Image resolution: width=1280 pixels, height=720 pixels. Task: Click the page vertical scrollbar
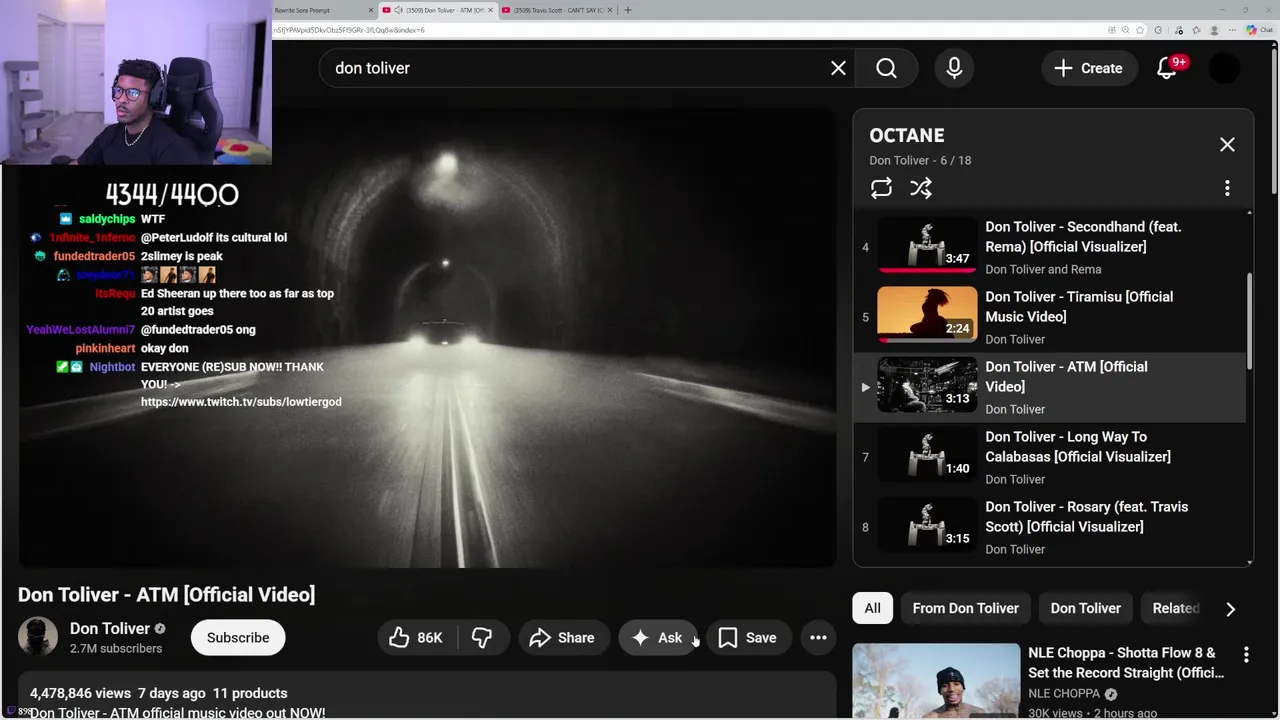(1275, 120)
